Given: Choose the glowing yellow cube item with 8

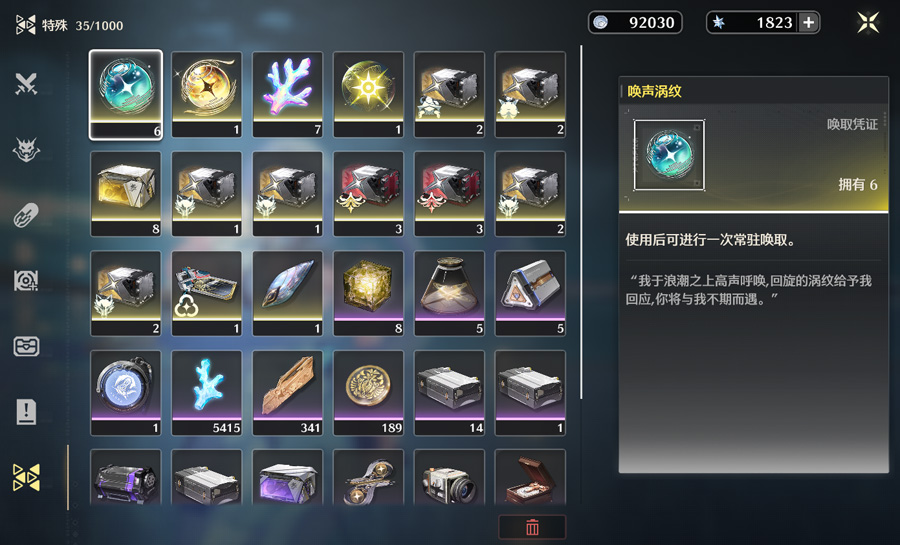Looking at the screenshot, I should (368, 293).
